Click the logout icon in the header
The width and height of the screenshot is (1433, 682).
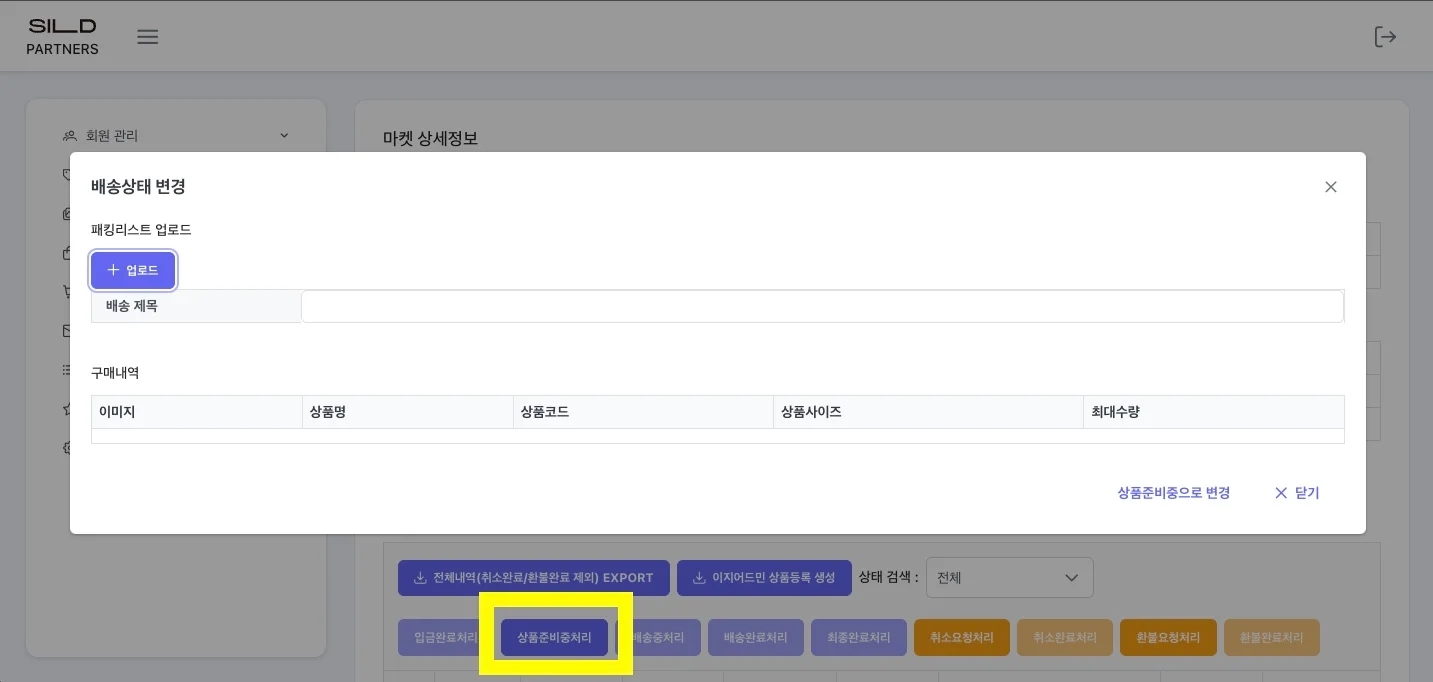[1385, 37]
